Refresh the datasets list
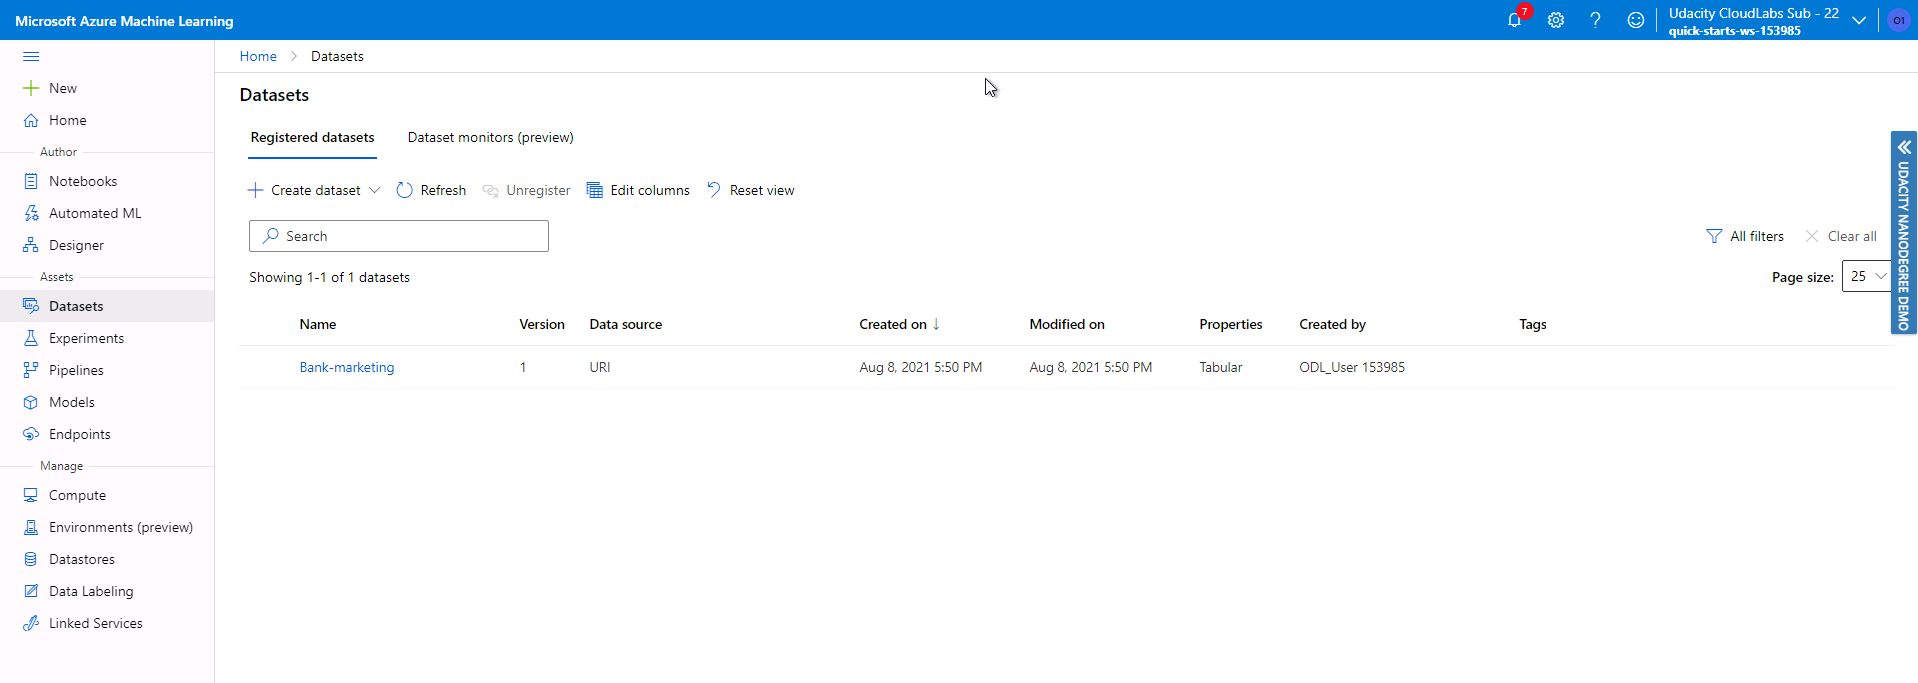 click(x=431, y=190)
